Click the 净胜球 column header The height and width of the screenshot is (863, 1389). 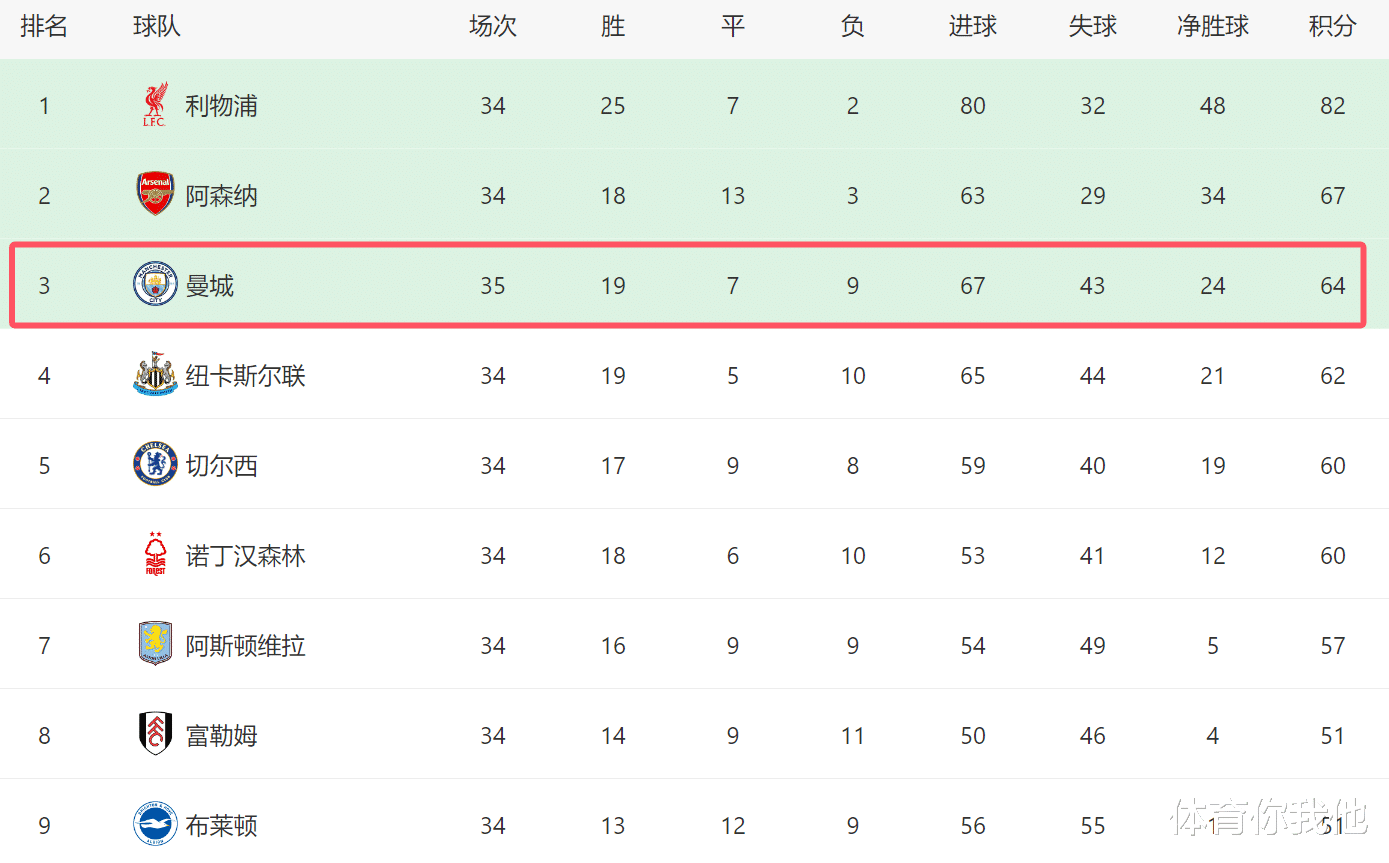click(x=1212, y=27)
